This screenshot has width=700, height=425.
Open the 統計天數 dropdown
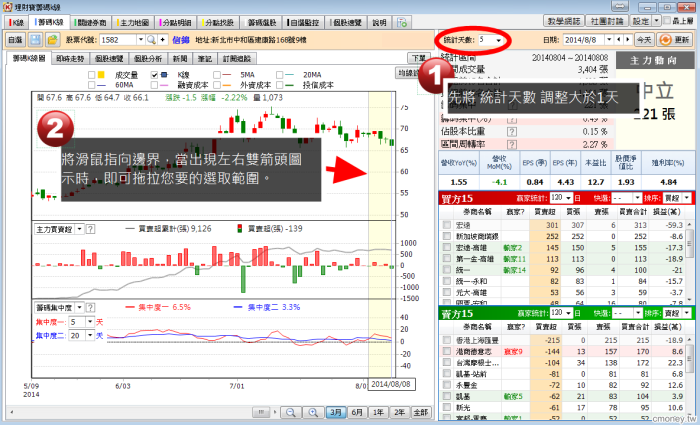497,39
